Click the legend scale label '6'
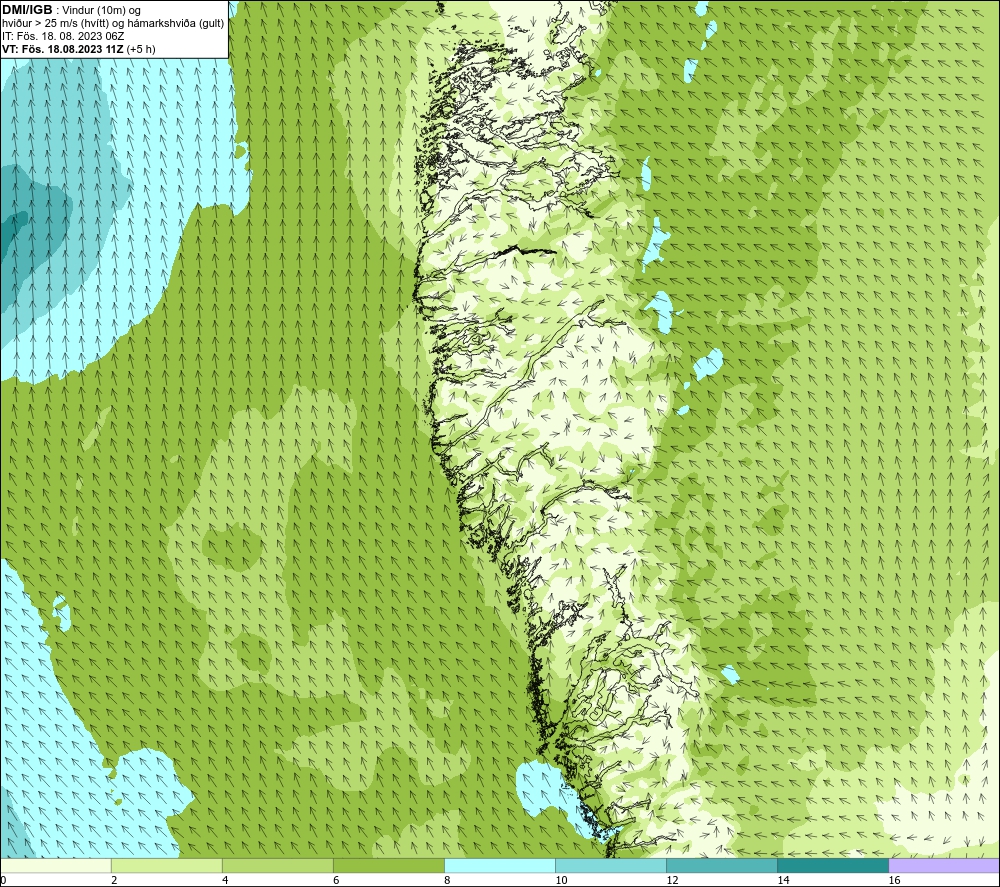 click(336, 880)
